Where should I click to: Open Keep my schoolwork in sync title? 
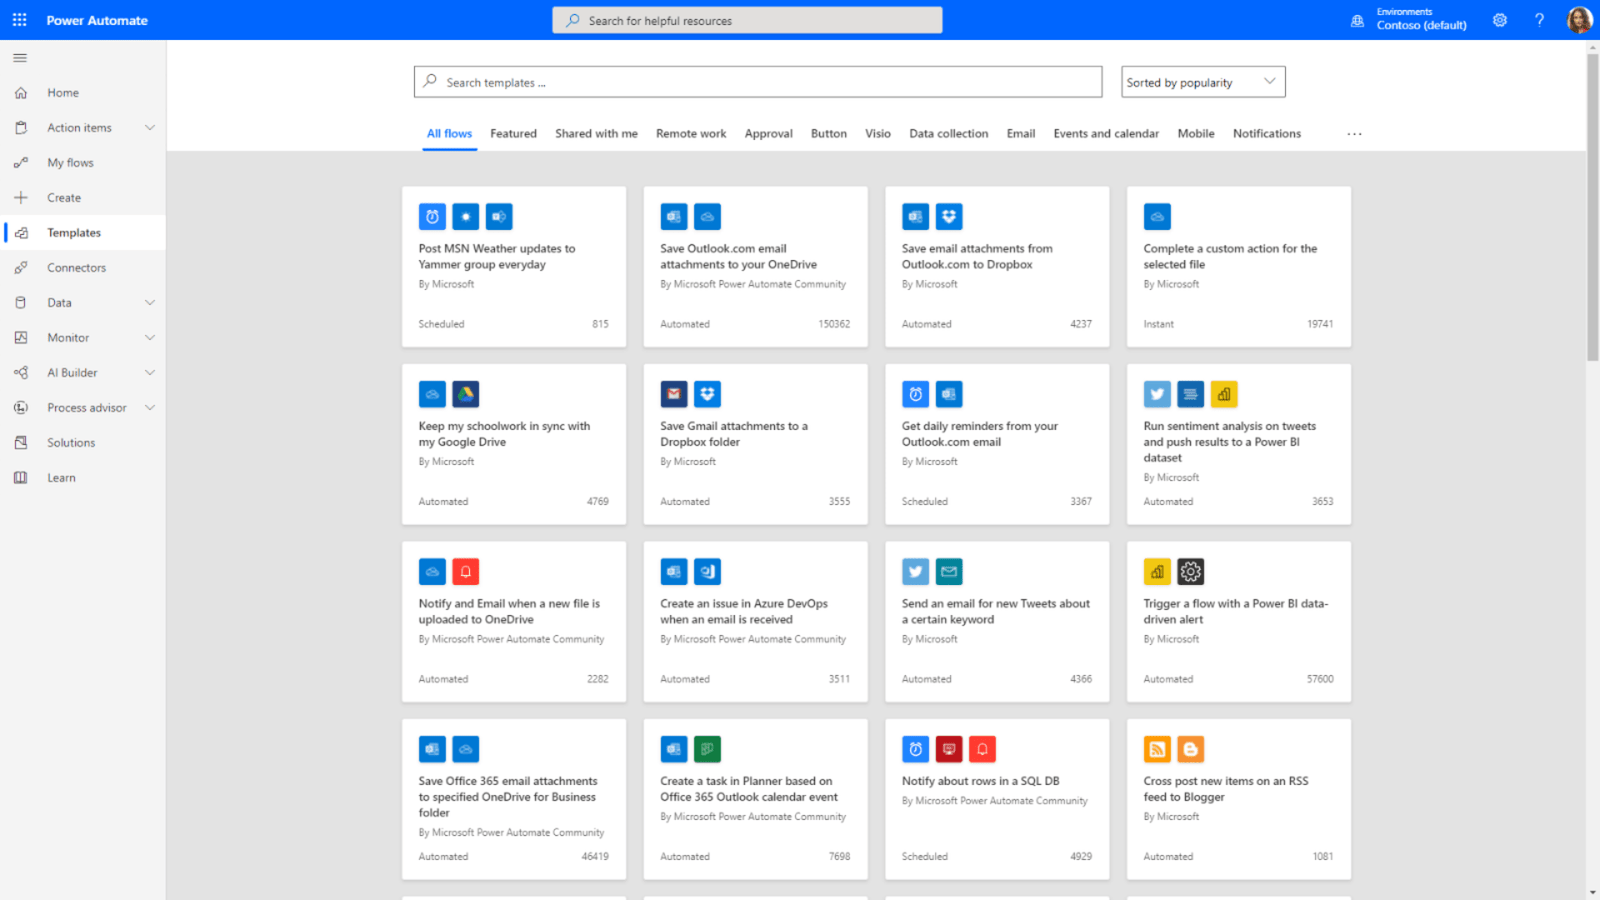pyautogui.click(x=504, y=434)
